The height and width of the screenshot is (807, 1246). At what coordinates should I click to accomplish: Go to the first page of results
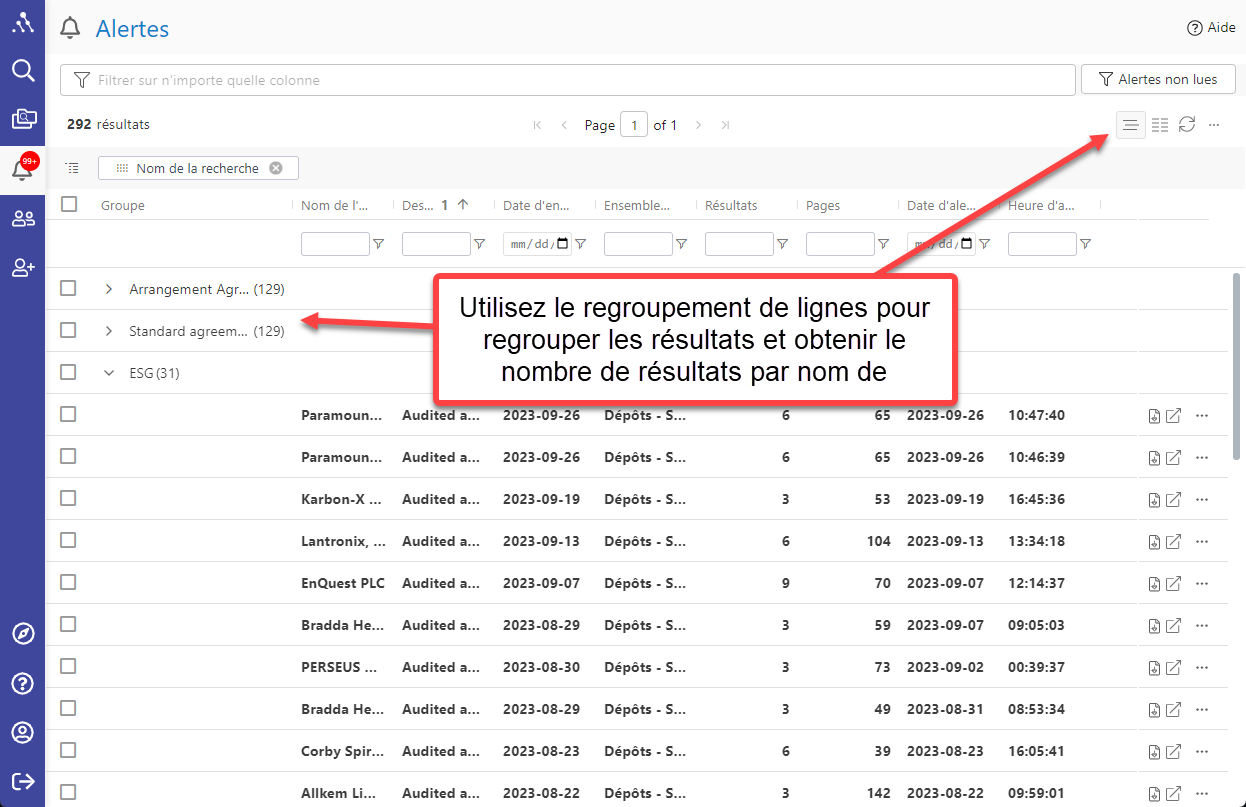tap(537, 125)
